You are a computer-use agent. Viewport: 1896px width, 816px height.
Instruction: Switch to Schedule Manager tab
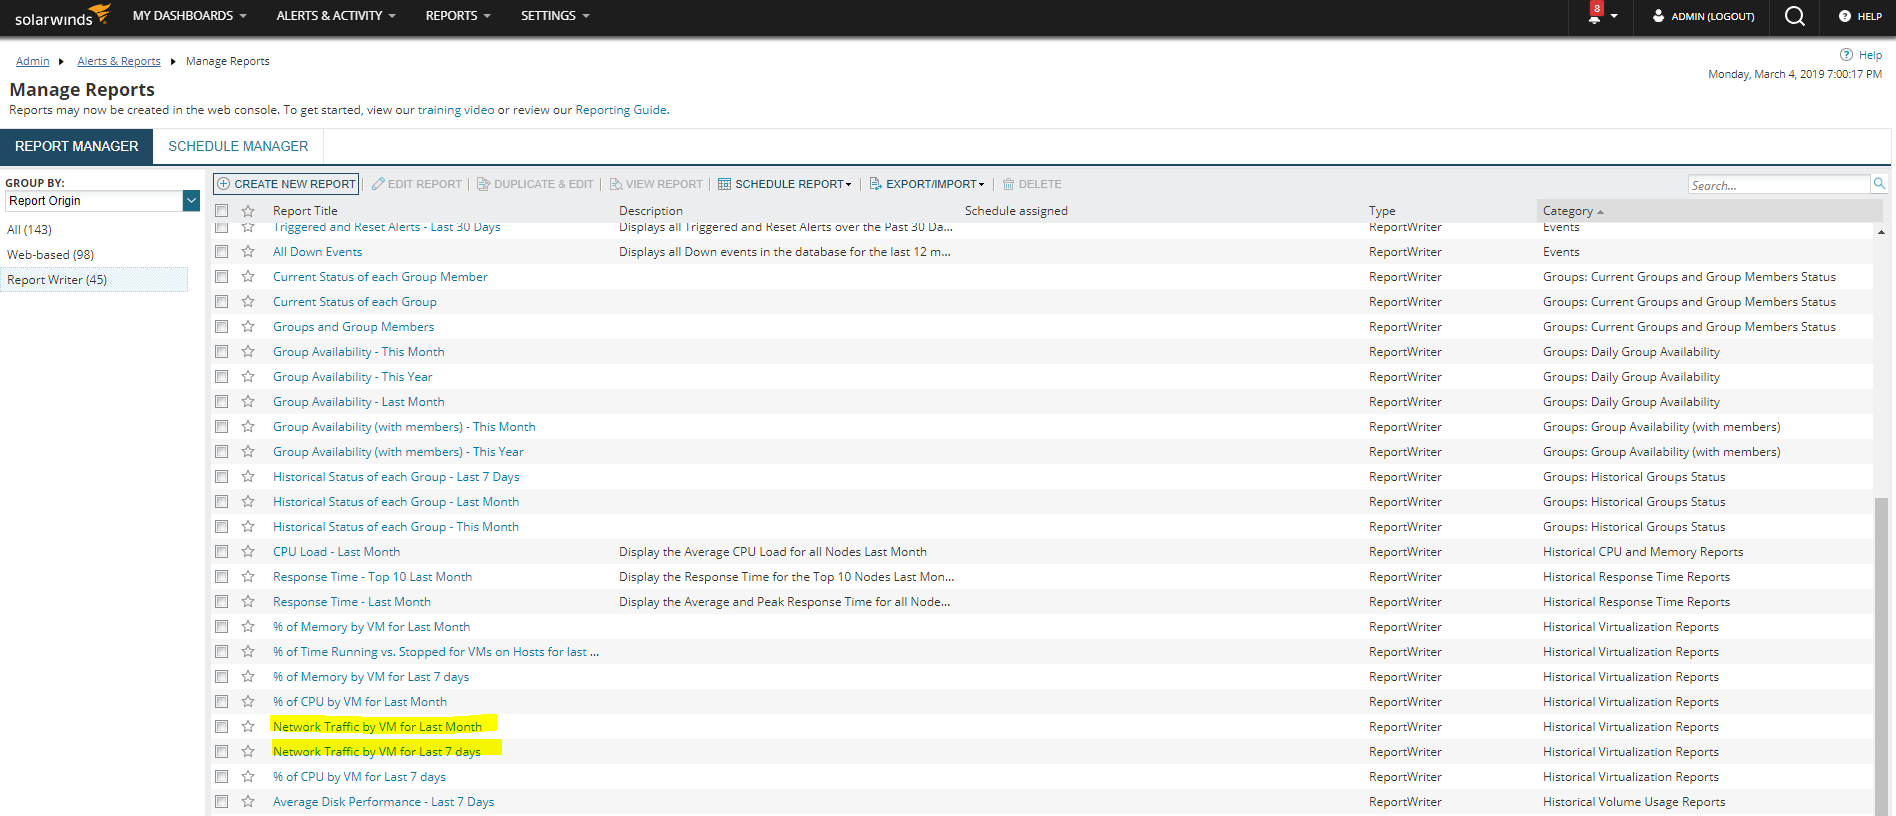[x=238, y=146]
